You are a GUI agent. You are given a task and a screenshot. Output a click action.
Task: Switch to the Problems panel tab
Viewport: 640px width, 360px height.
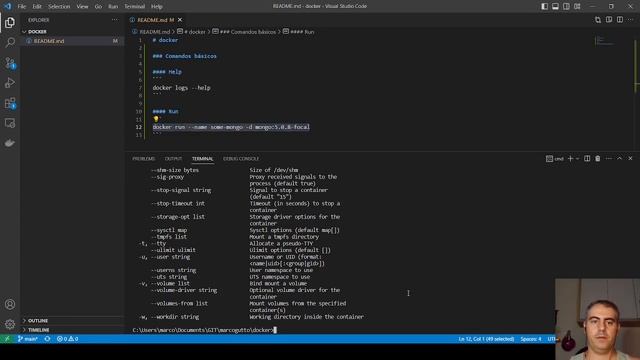pyautogui.click(x=144, y=159)
